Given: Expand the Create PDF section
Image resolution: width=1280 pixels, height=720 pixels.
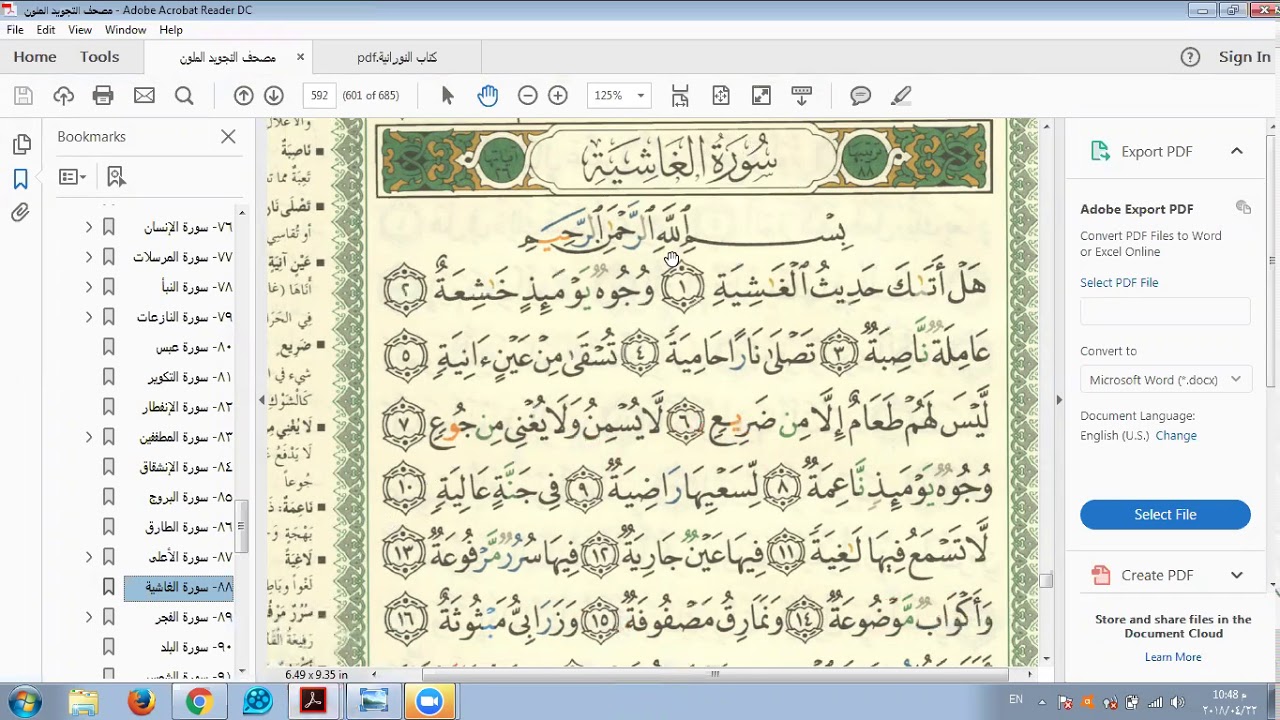Looking at the screenshot, I should [1237, 575].
